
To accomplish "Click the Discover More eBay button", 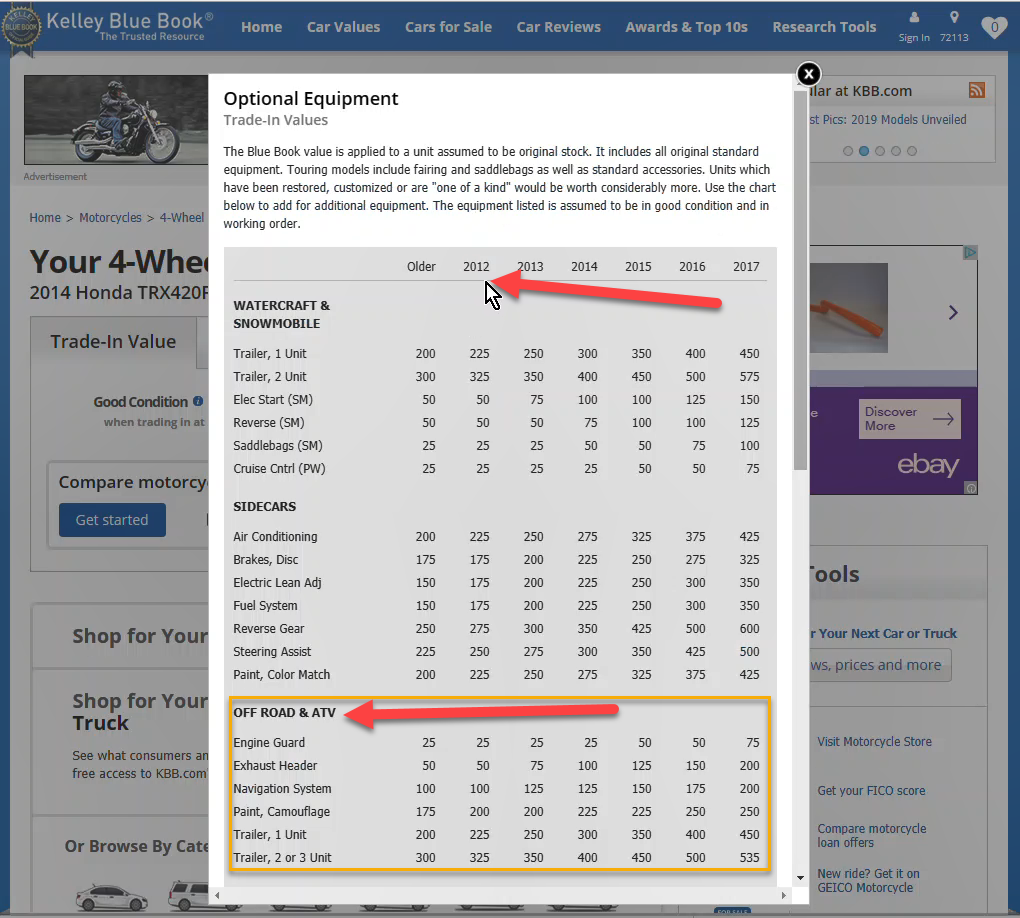I will coord(909,419).
